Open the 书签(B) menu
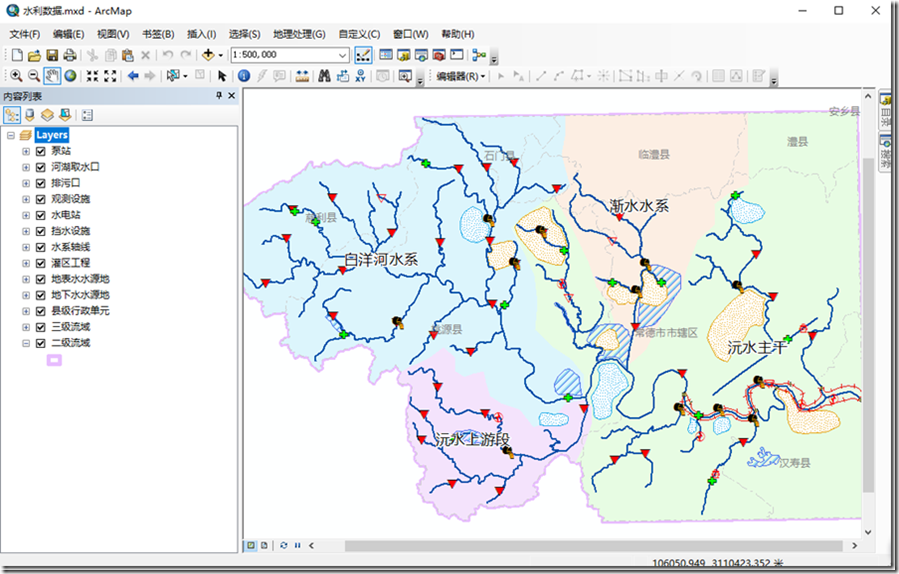This screenshot has height=574, width=899. point(158,34)
